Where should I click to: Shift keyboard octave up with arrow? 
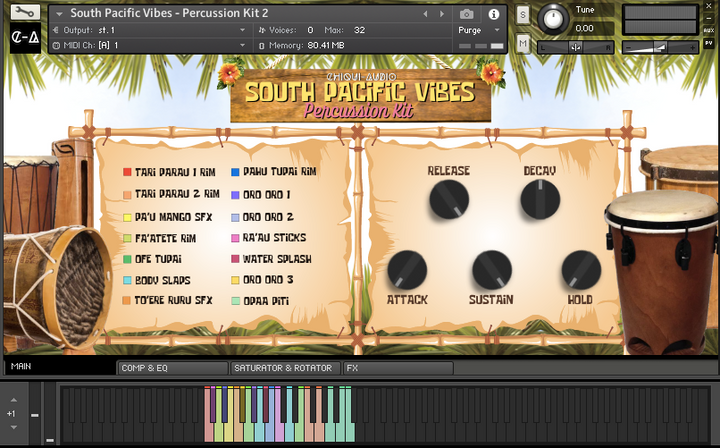14,400
